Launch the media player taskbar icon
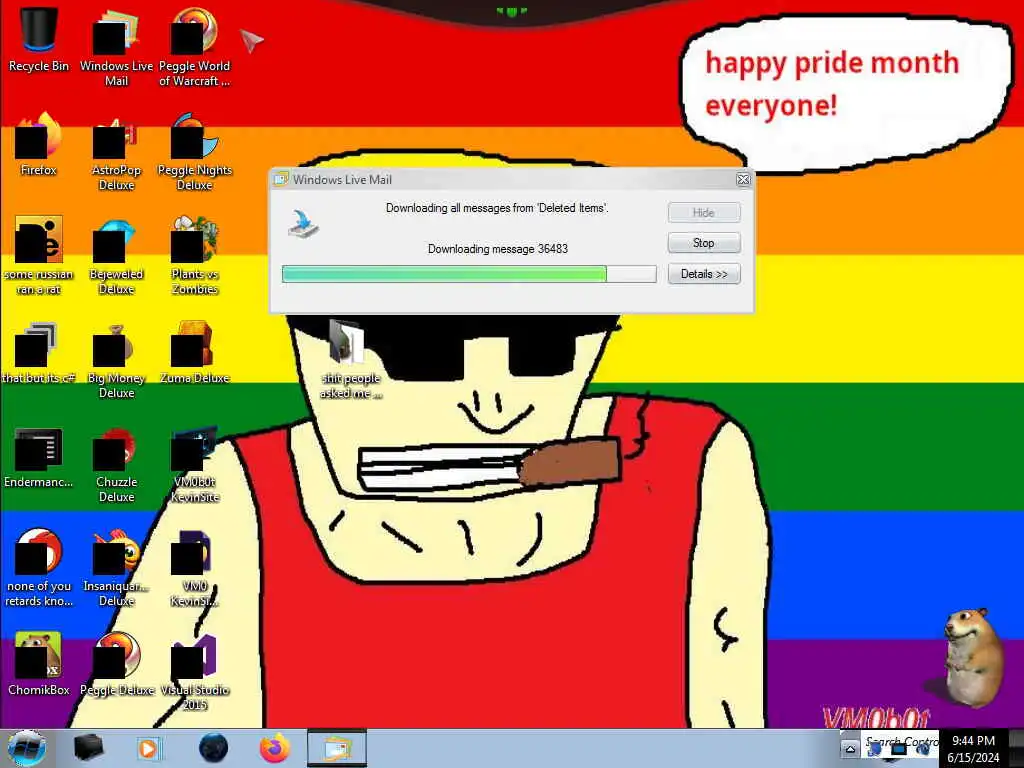This screenshot has height=768, width=1024. tap(148, 748)
